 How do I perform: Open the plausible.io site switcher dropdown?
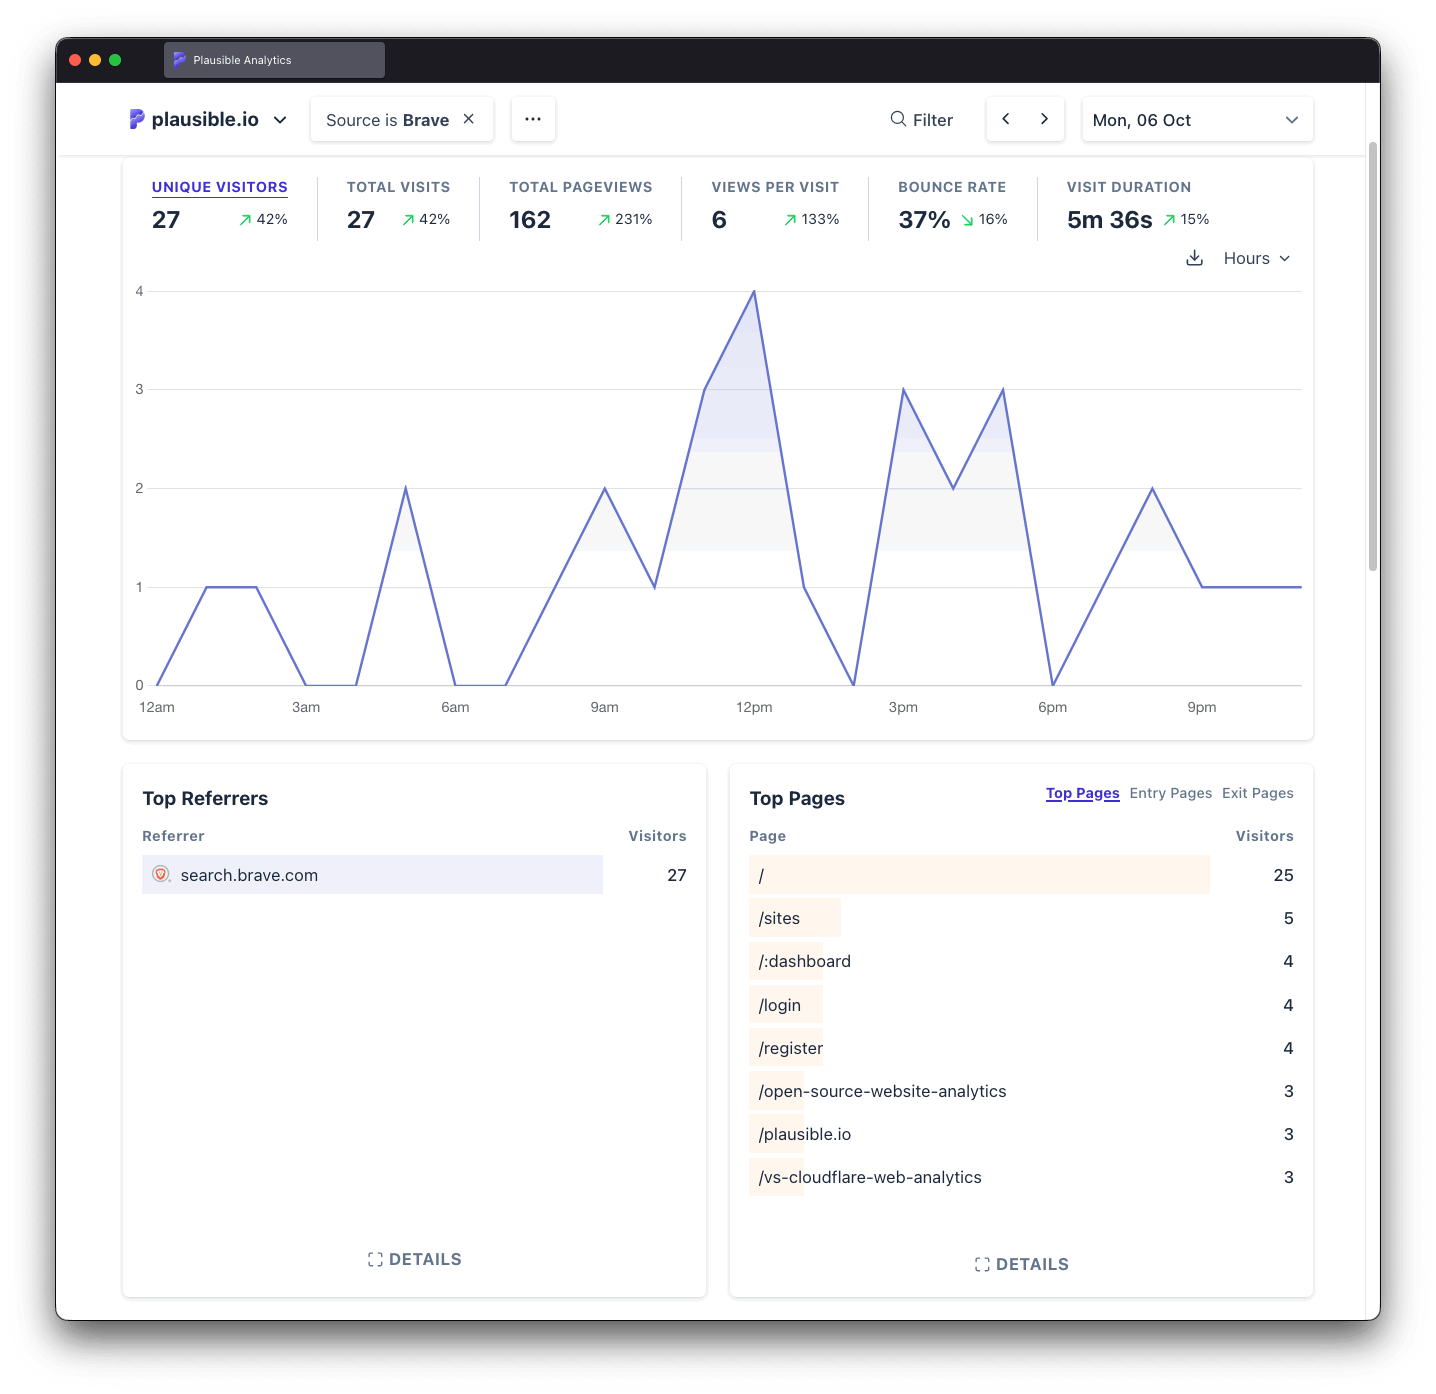tap(280, 120)
